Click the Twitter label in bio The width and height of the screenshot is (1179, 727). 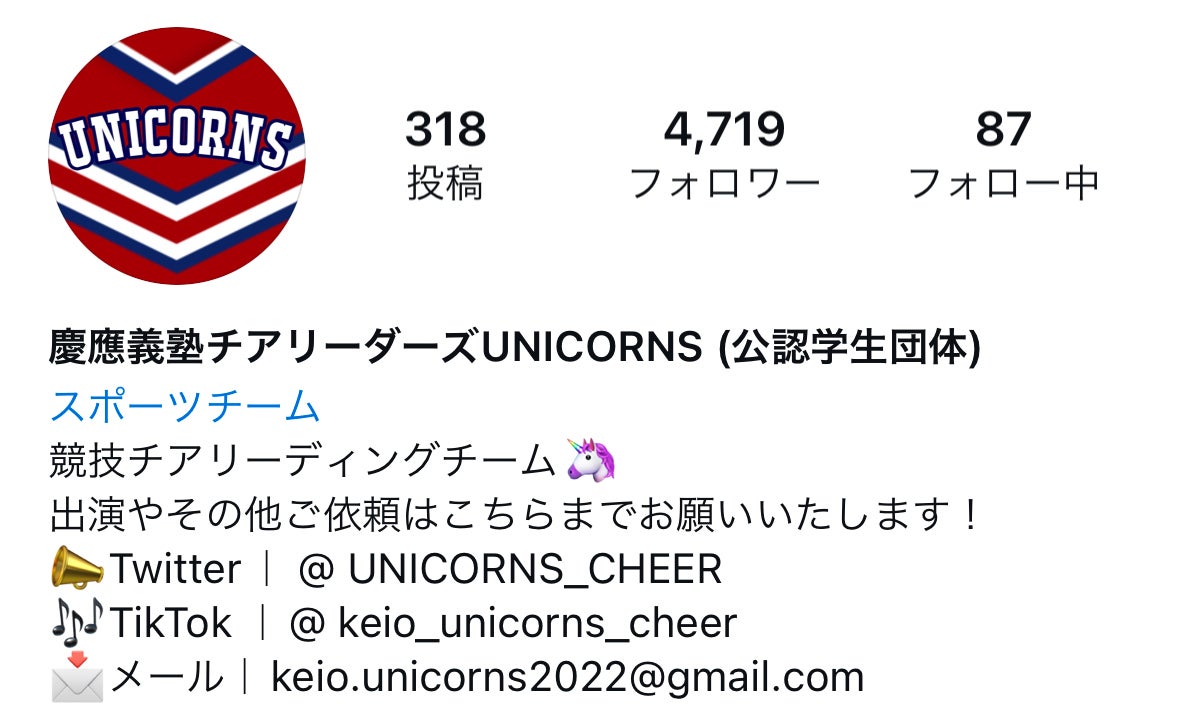click(176, 568)
